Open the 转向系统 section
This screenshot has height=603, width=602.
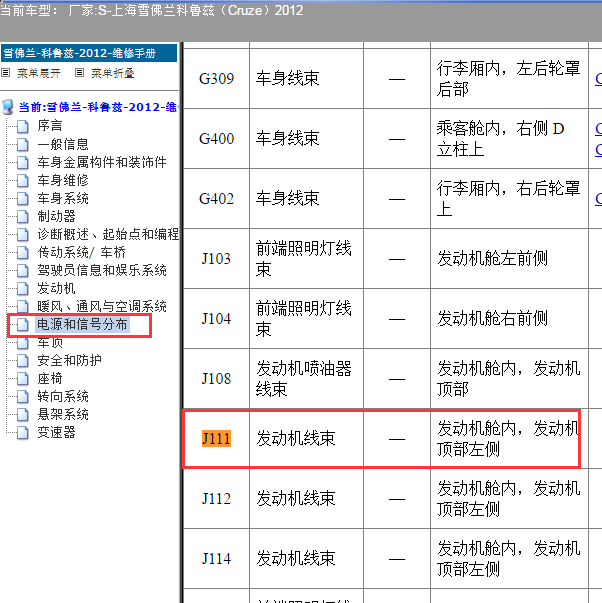coord(63,396)
